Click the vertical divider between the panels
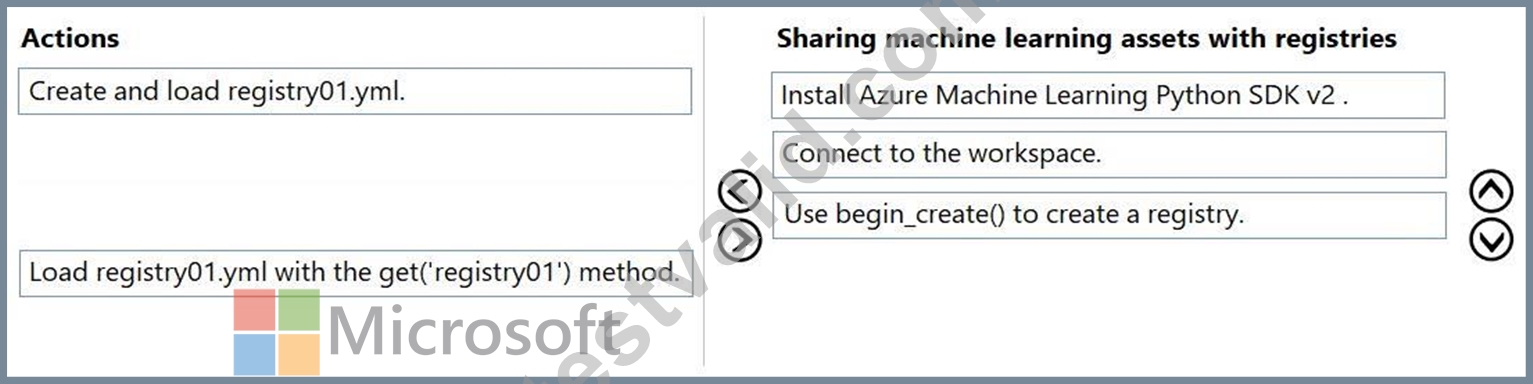The width and height of the screenshot is (1533, 384). [x=704, y=190]
